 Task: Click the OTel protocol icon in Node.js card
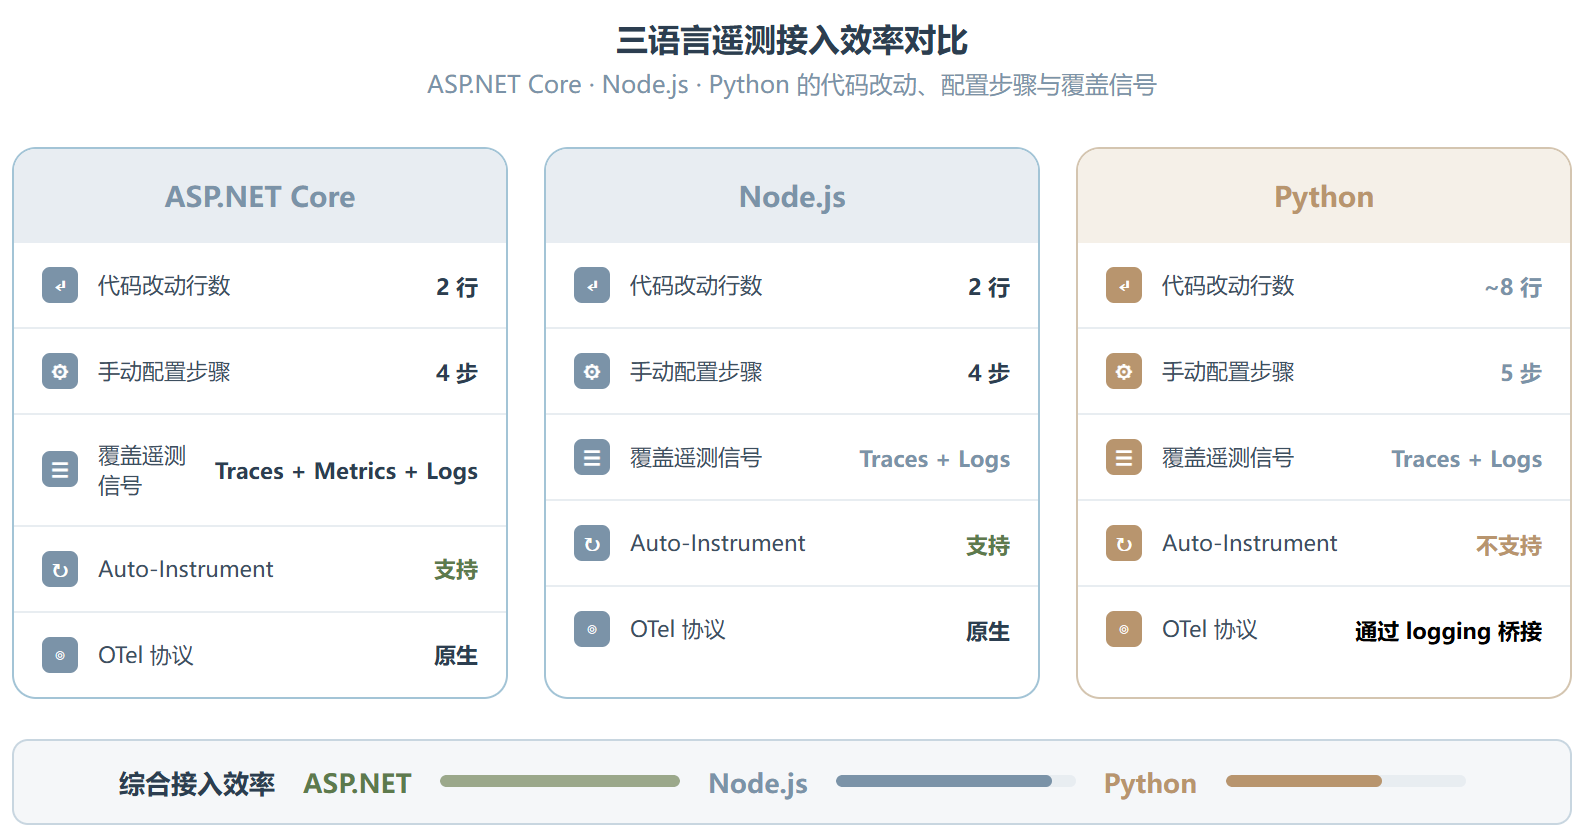click(592, 629)
